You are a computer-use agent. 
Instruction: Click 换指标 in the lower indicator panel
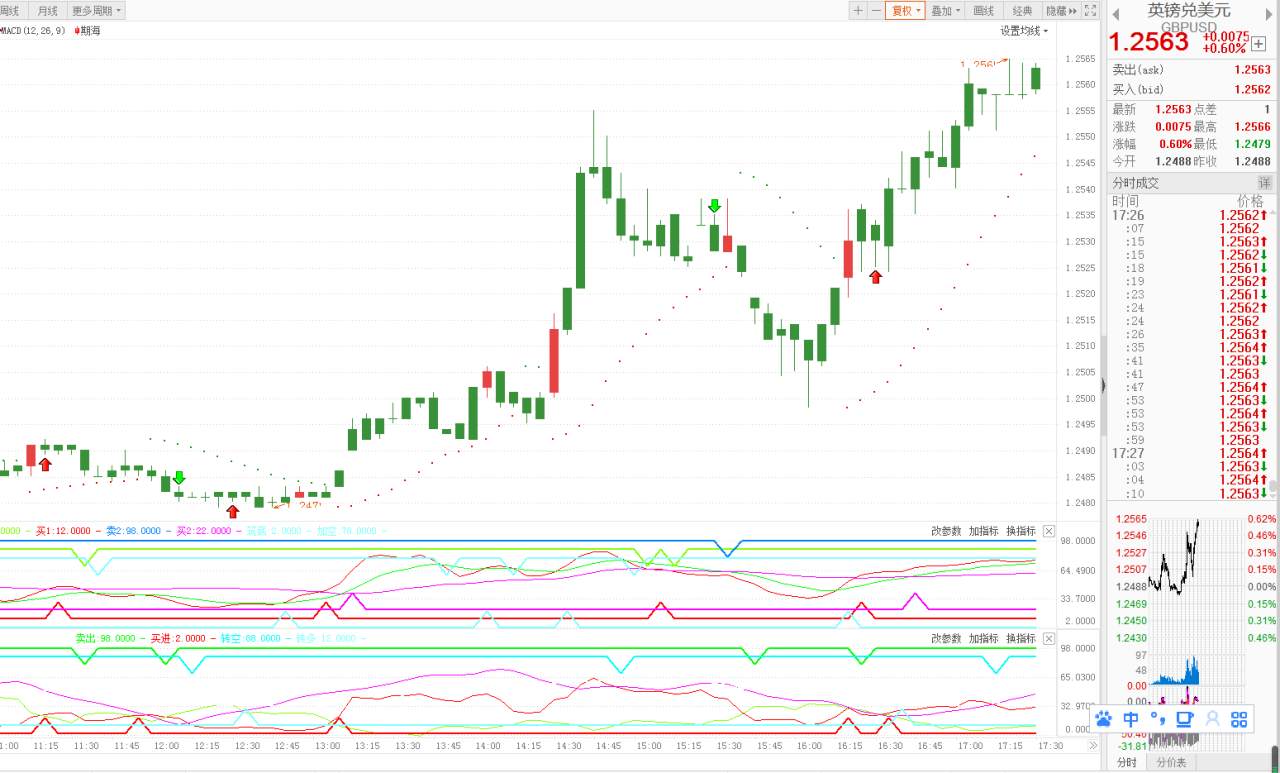point(1021,638)
